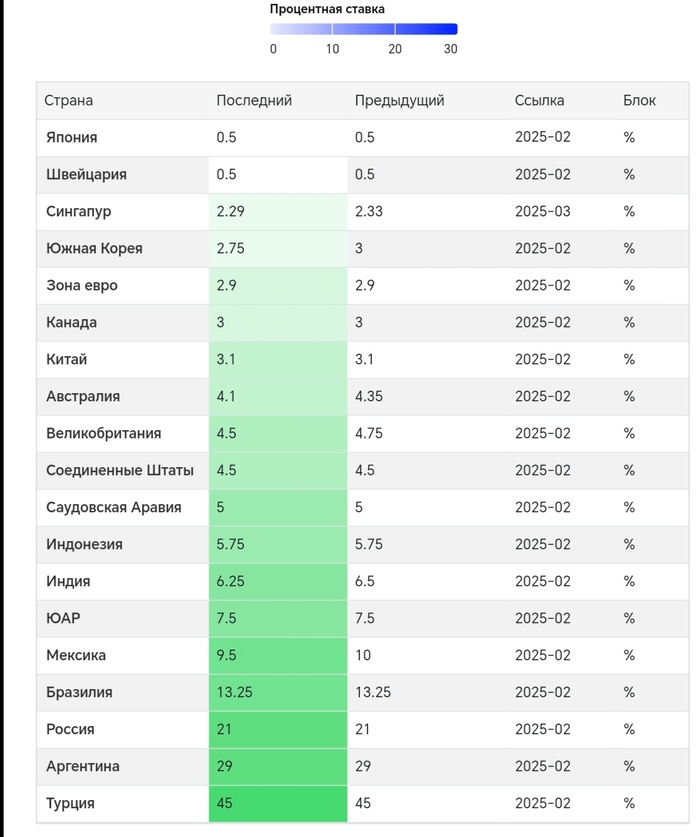Viewport: 700px width, 837px height.
Task: Click the Страна column header
Action: (69, 100)
